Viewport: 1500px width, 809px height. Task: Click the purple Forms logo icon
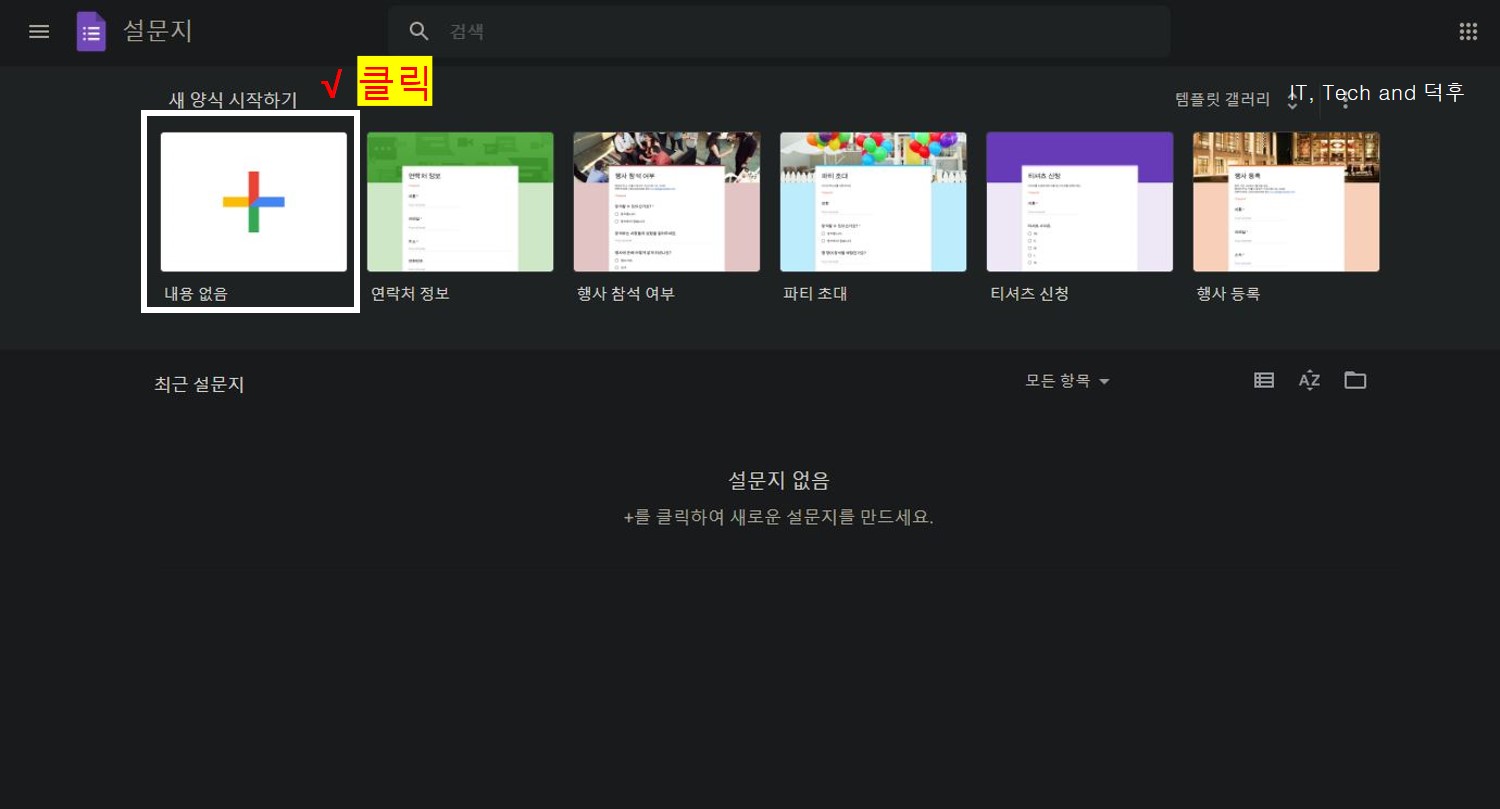[x=91, y=31]
